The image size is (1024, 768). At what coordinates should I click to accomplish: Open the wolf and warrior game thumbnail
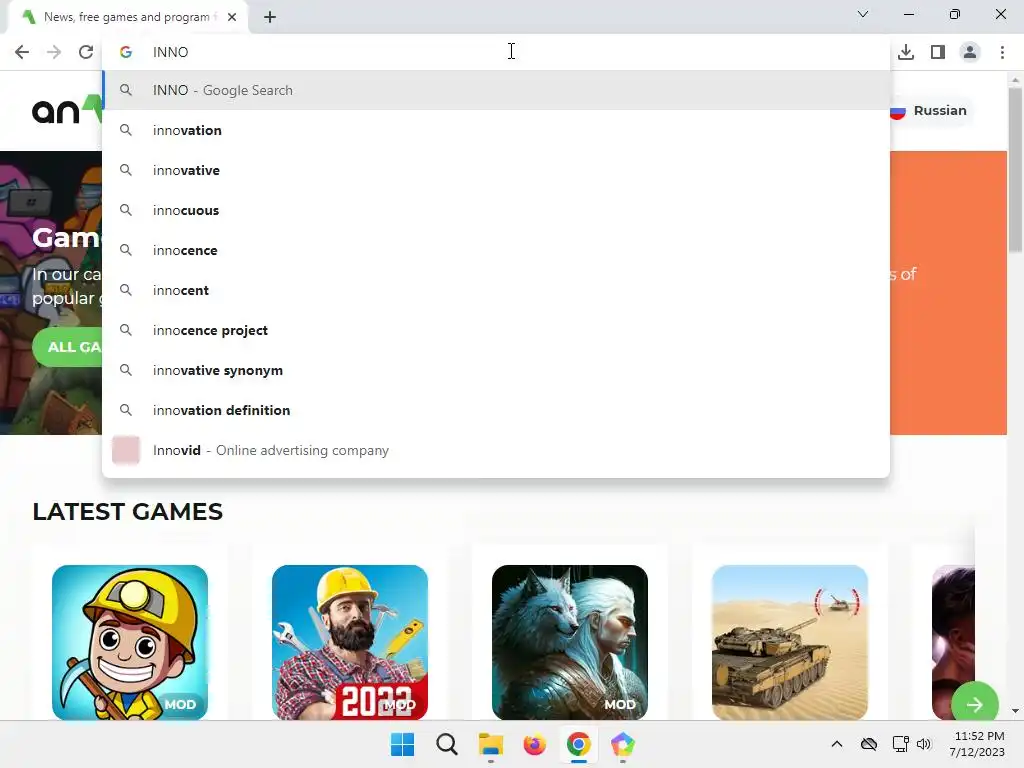(570, 643)
